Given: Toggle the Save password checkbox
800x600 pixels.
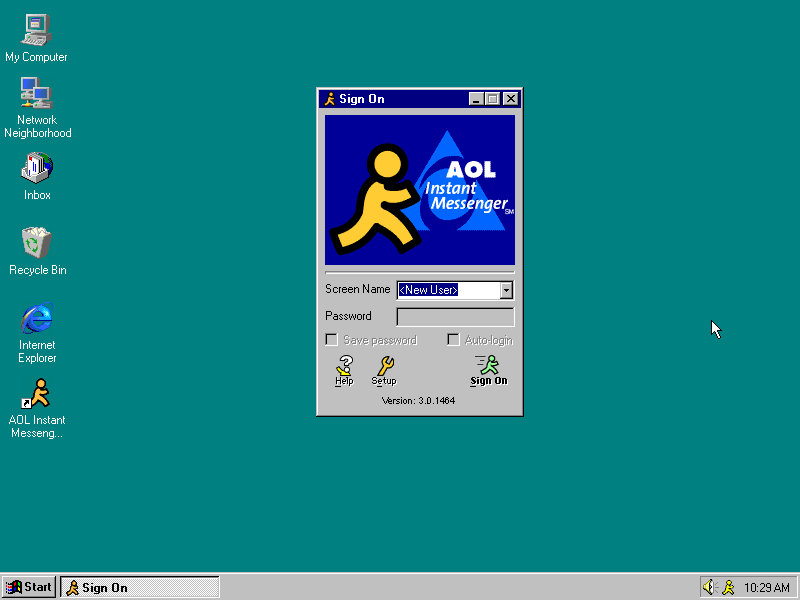Looking at the screenshot, I should (x=332, y=340).
